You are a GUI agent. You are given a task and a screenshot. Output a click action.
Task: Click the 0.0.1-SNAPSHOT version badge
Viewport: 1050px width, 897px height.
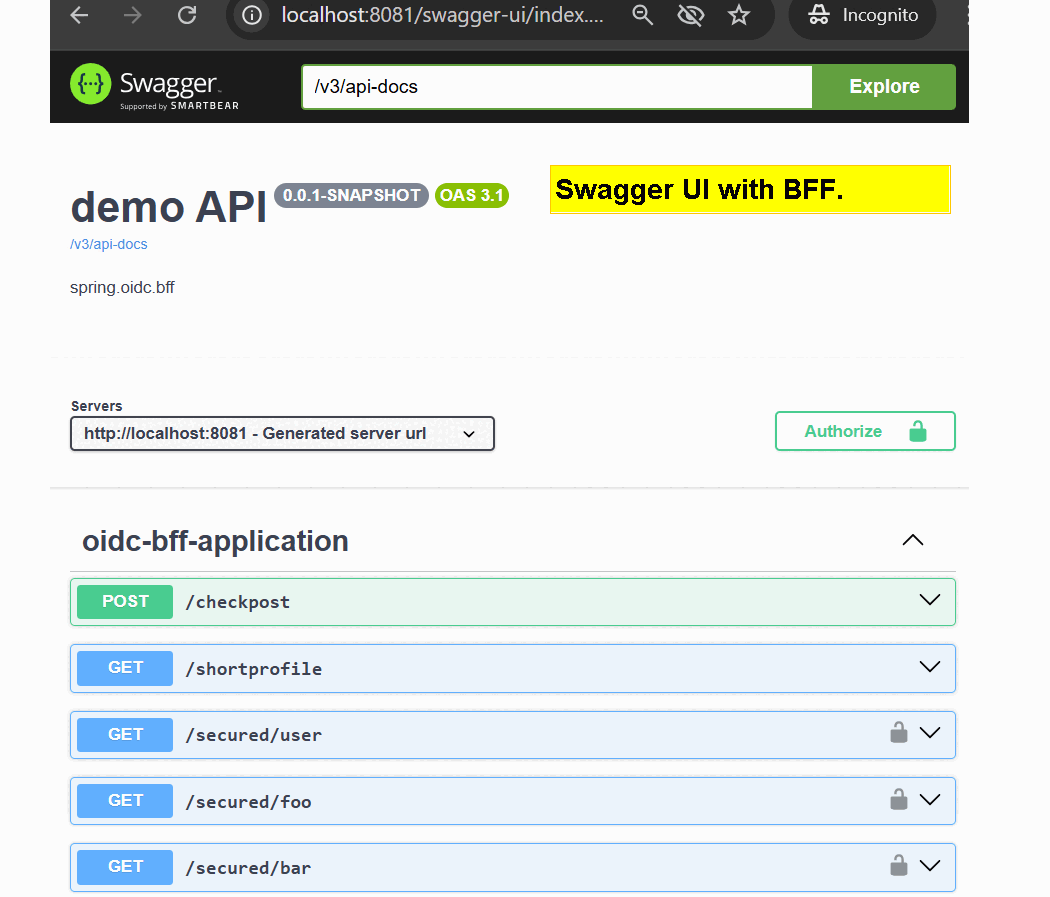point(351,195)
